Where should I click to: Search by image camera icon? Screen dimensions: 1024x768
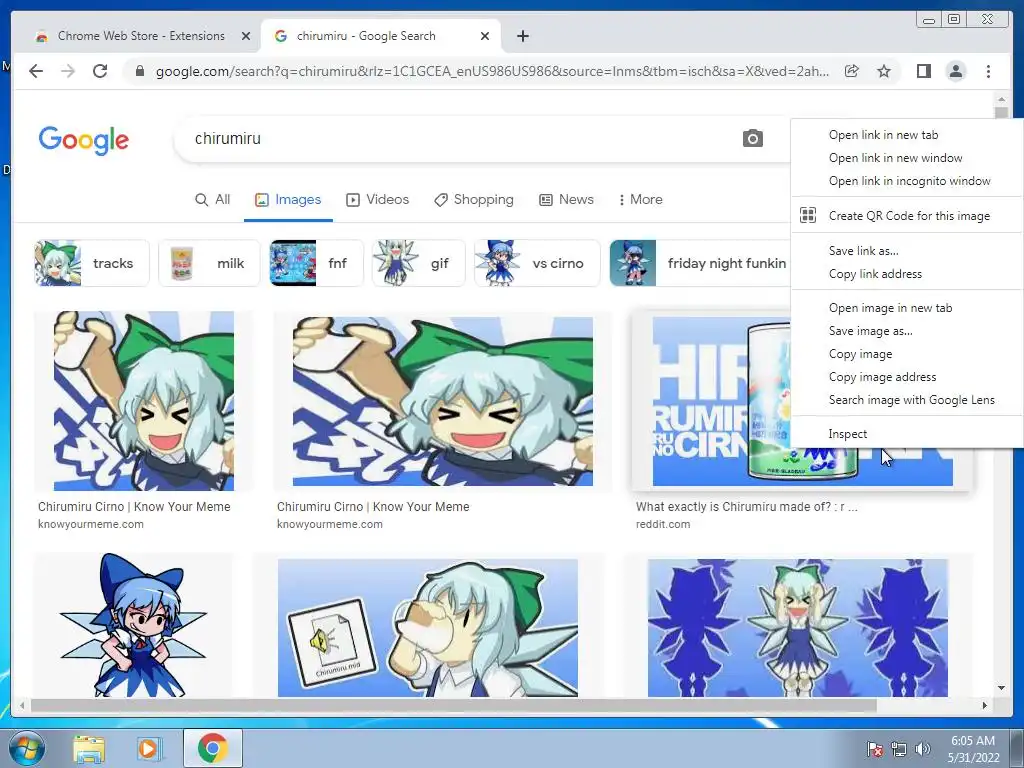click(752, 138)
